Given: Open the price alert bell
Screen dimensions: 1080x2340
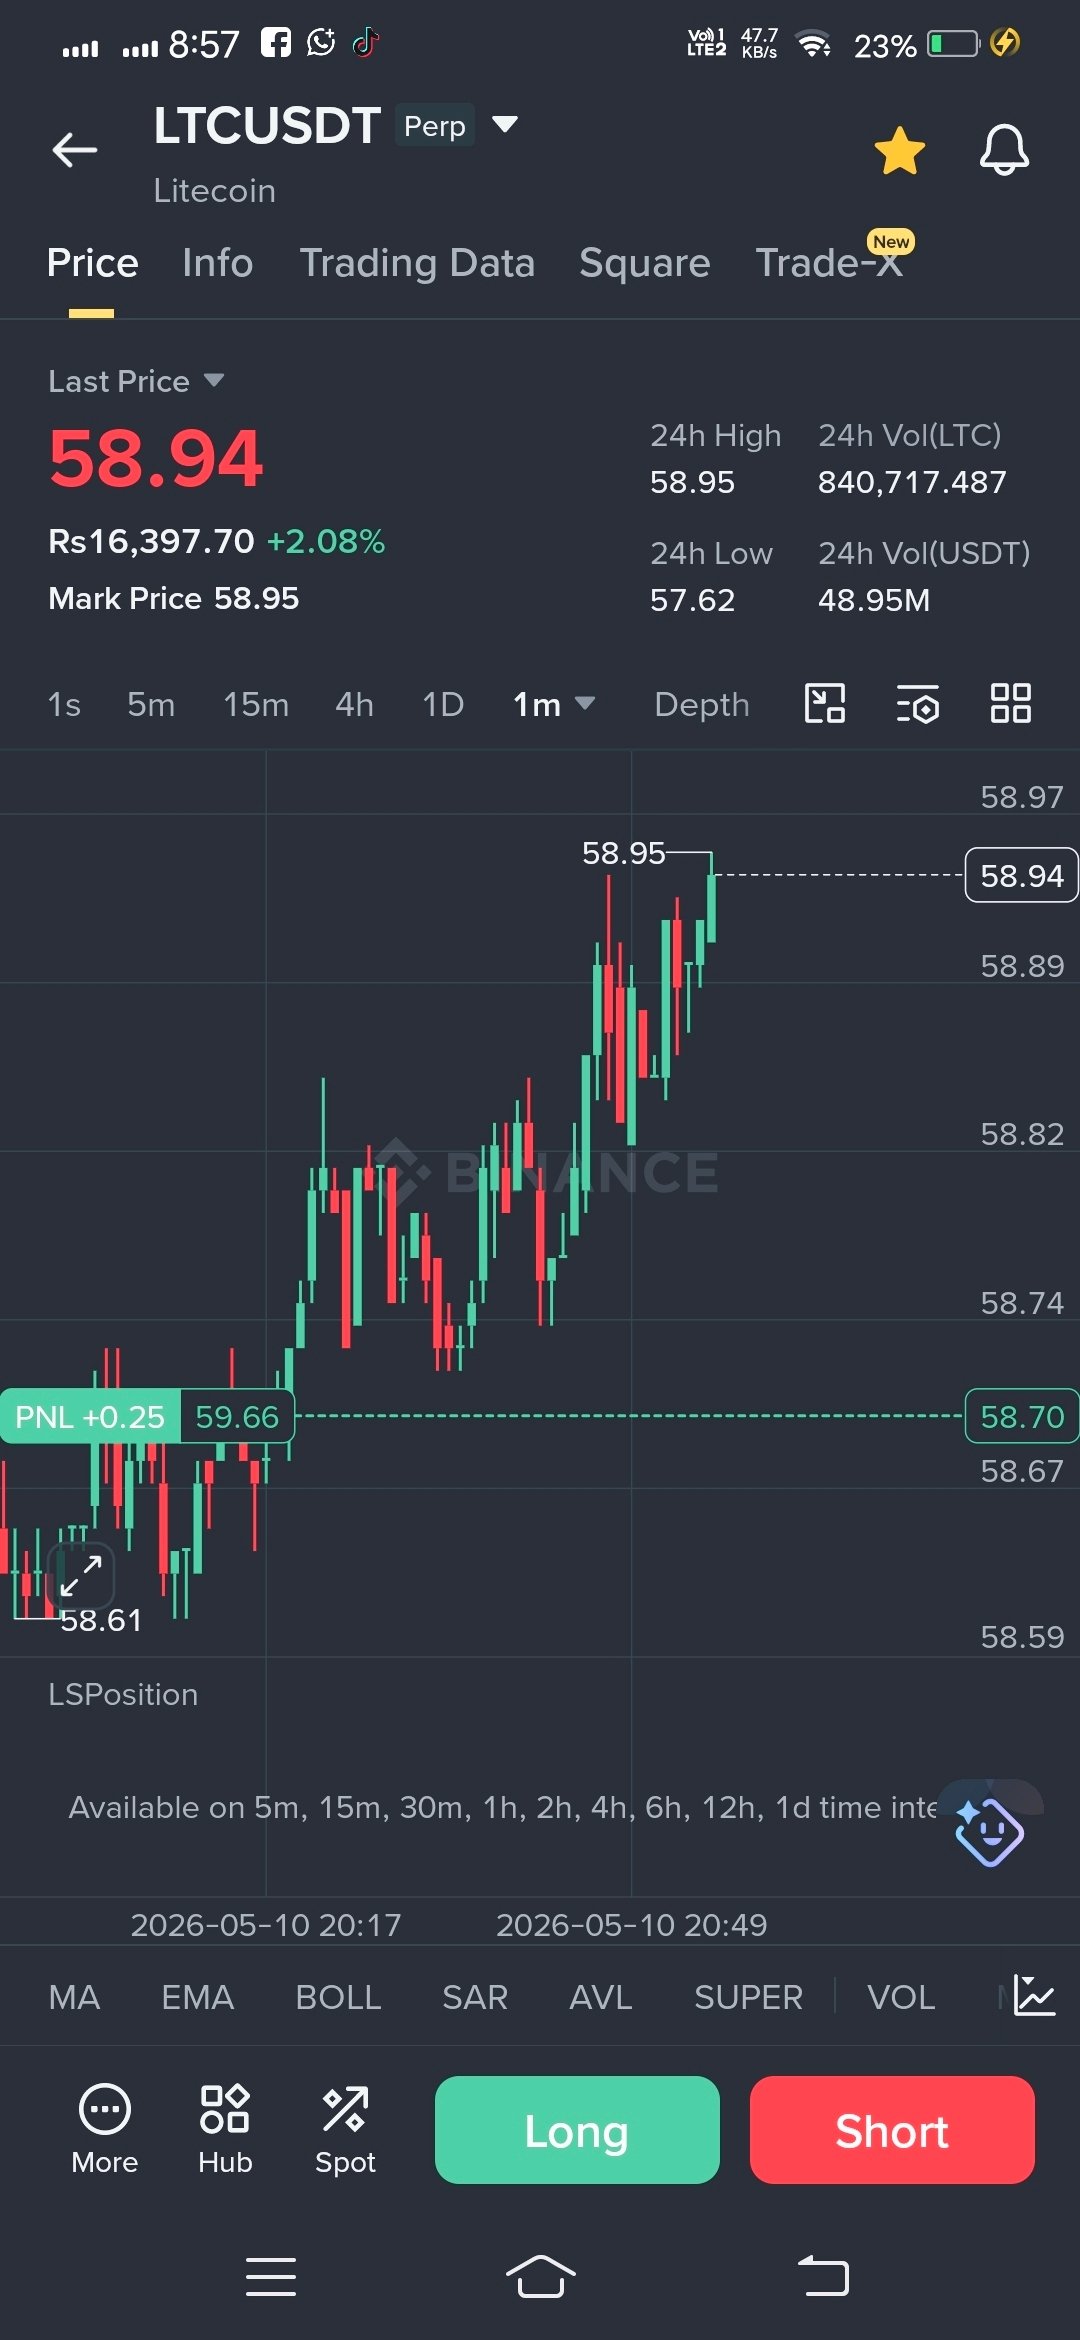Looking at the screenshot, I should click(1004, 150).
